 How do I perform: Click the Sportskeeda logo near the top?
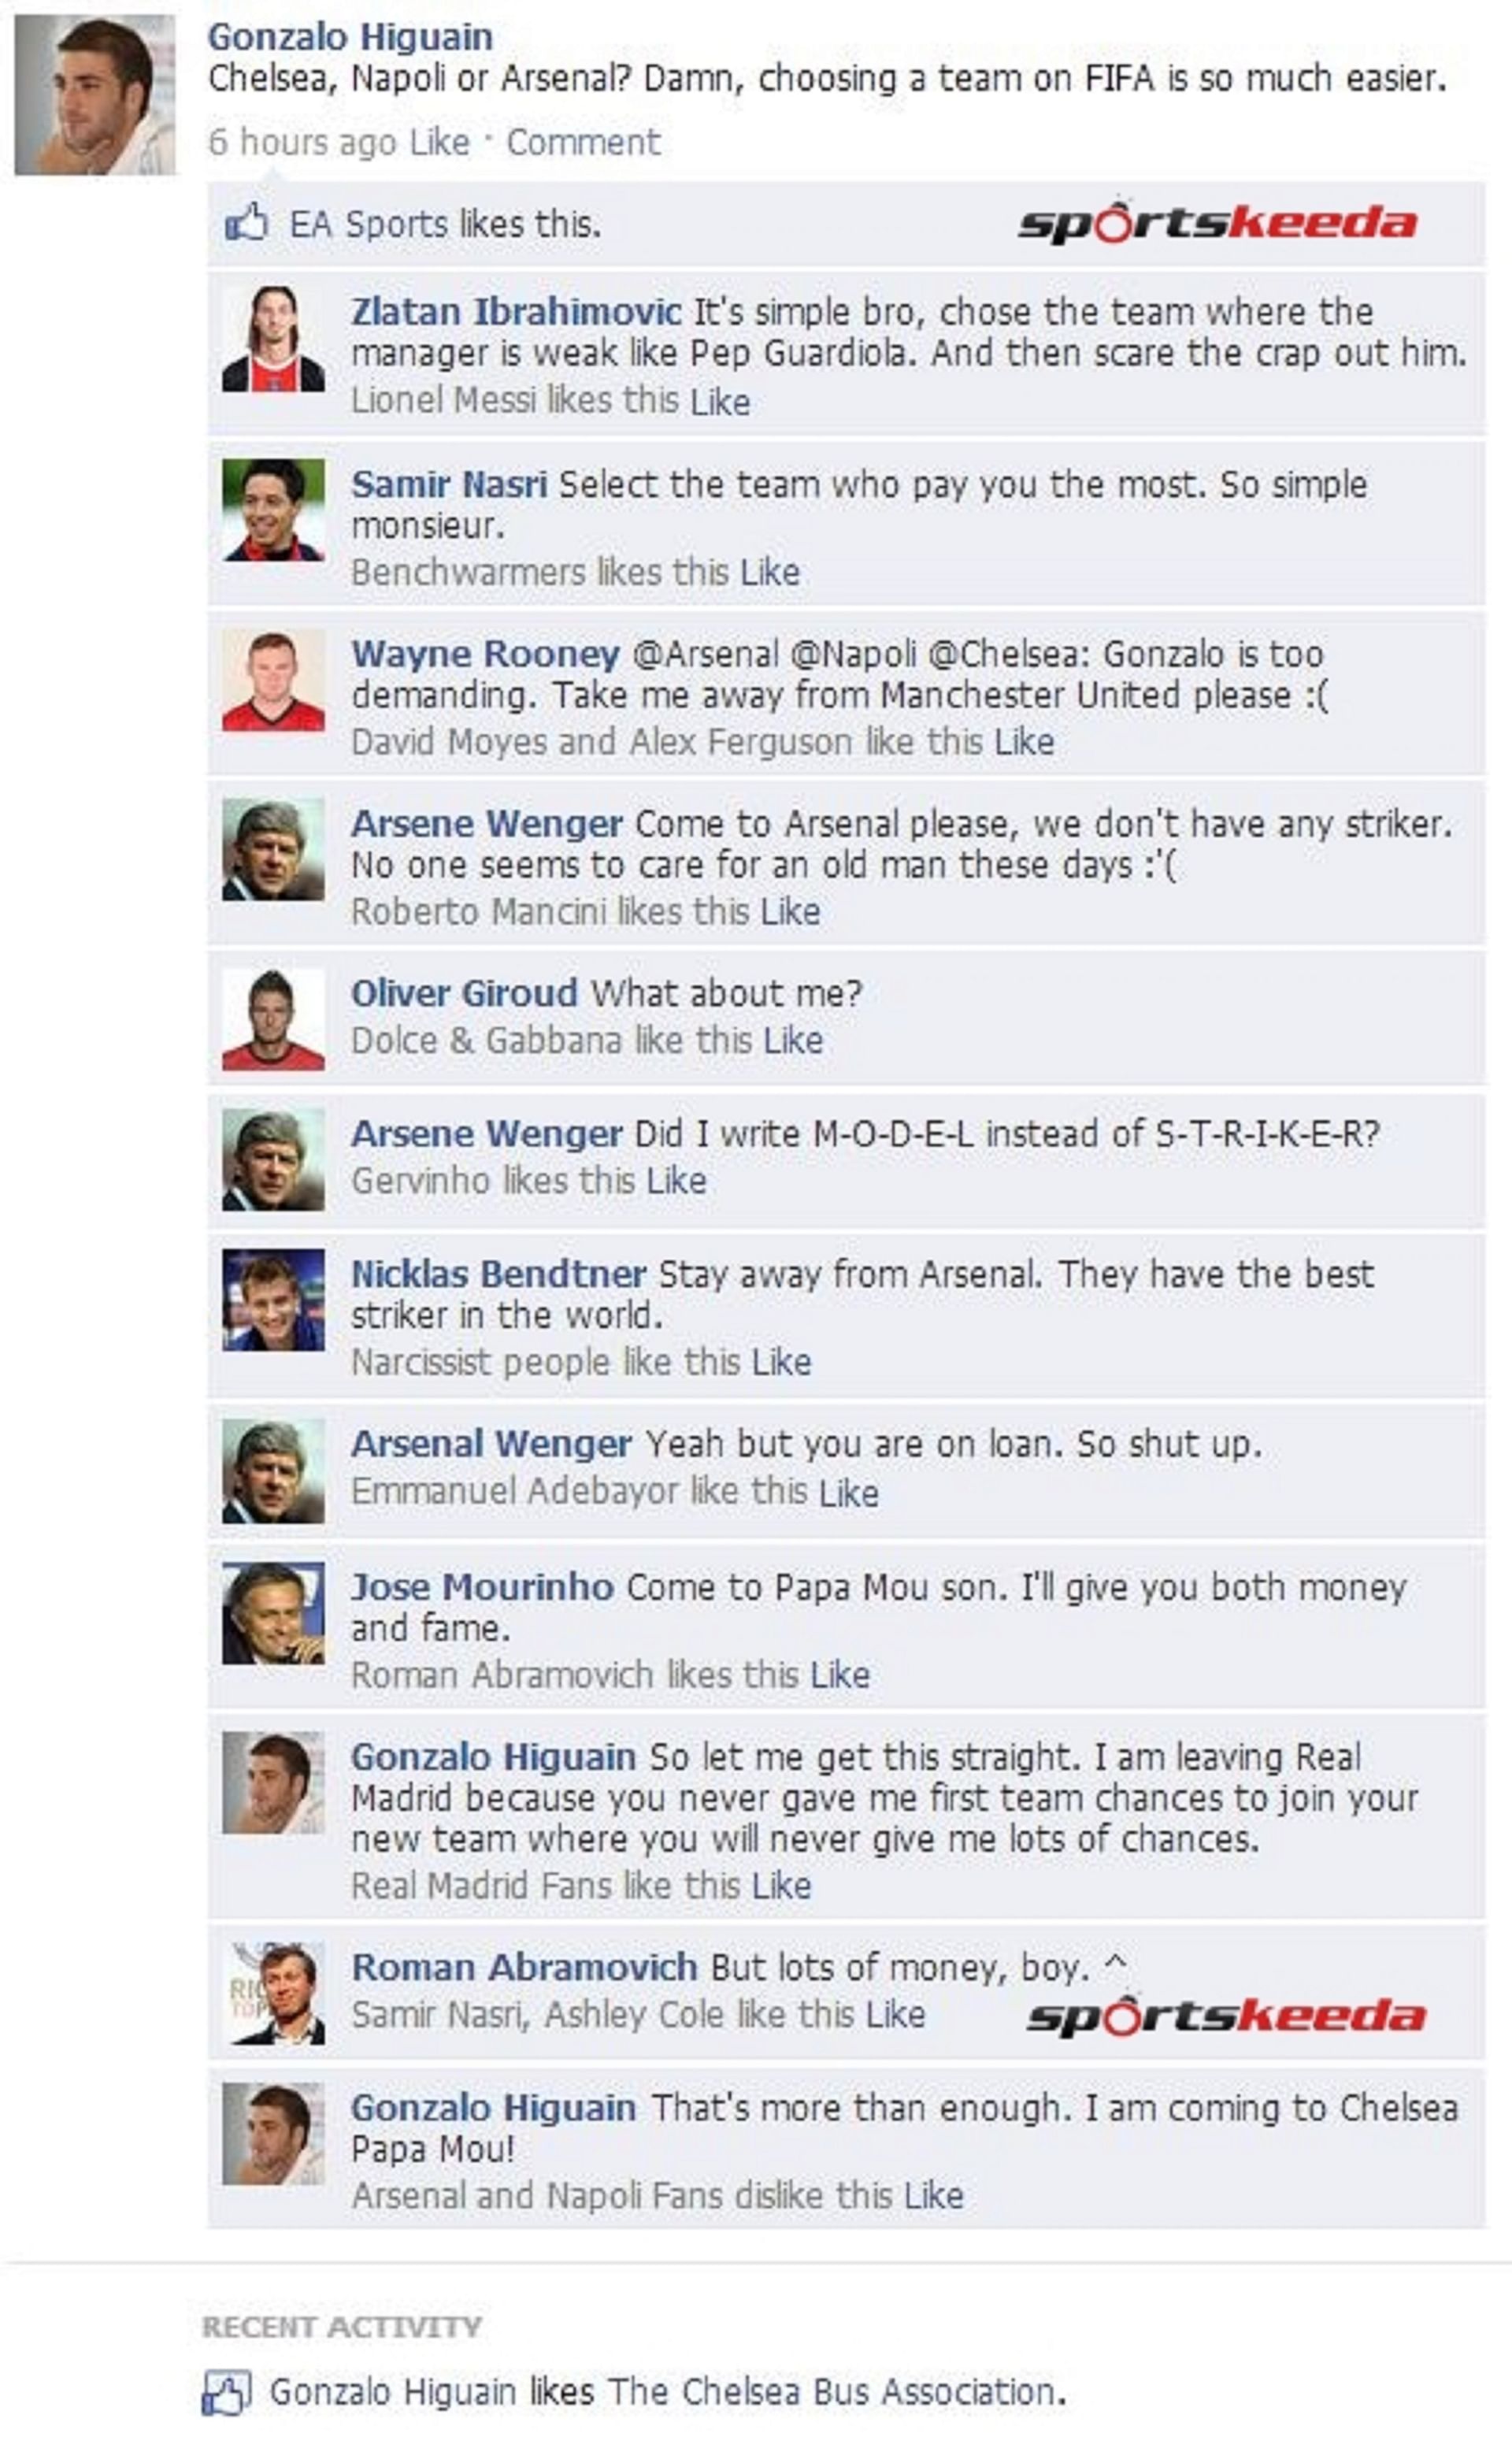tap(1217, 221)
